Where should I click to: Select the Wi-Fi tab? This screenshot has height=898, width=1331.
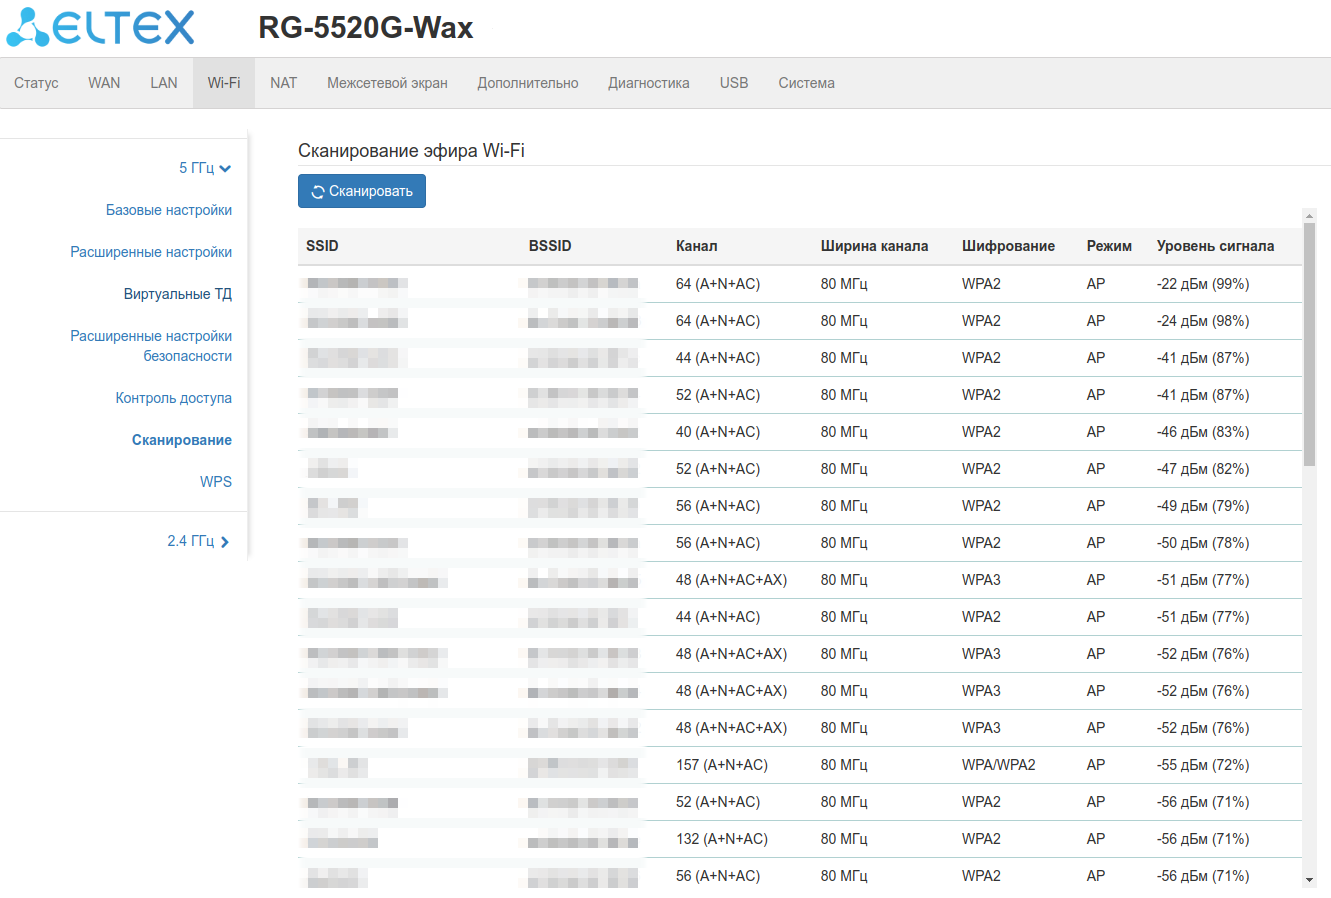click(x=224, y=83)
